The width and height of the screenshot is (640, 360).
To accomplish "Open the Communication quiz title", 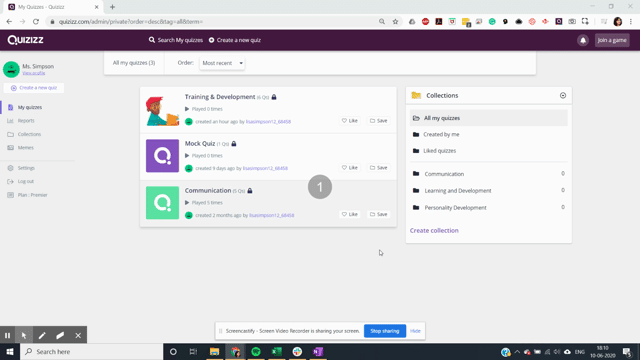I will (208, 190).
